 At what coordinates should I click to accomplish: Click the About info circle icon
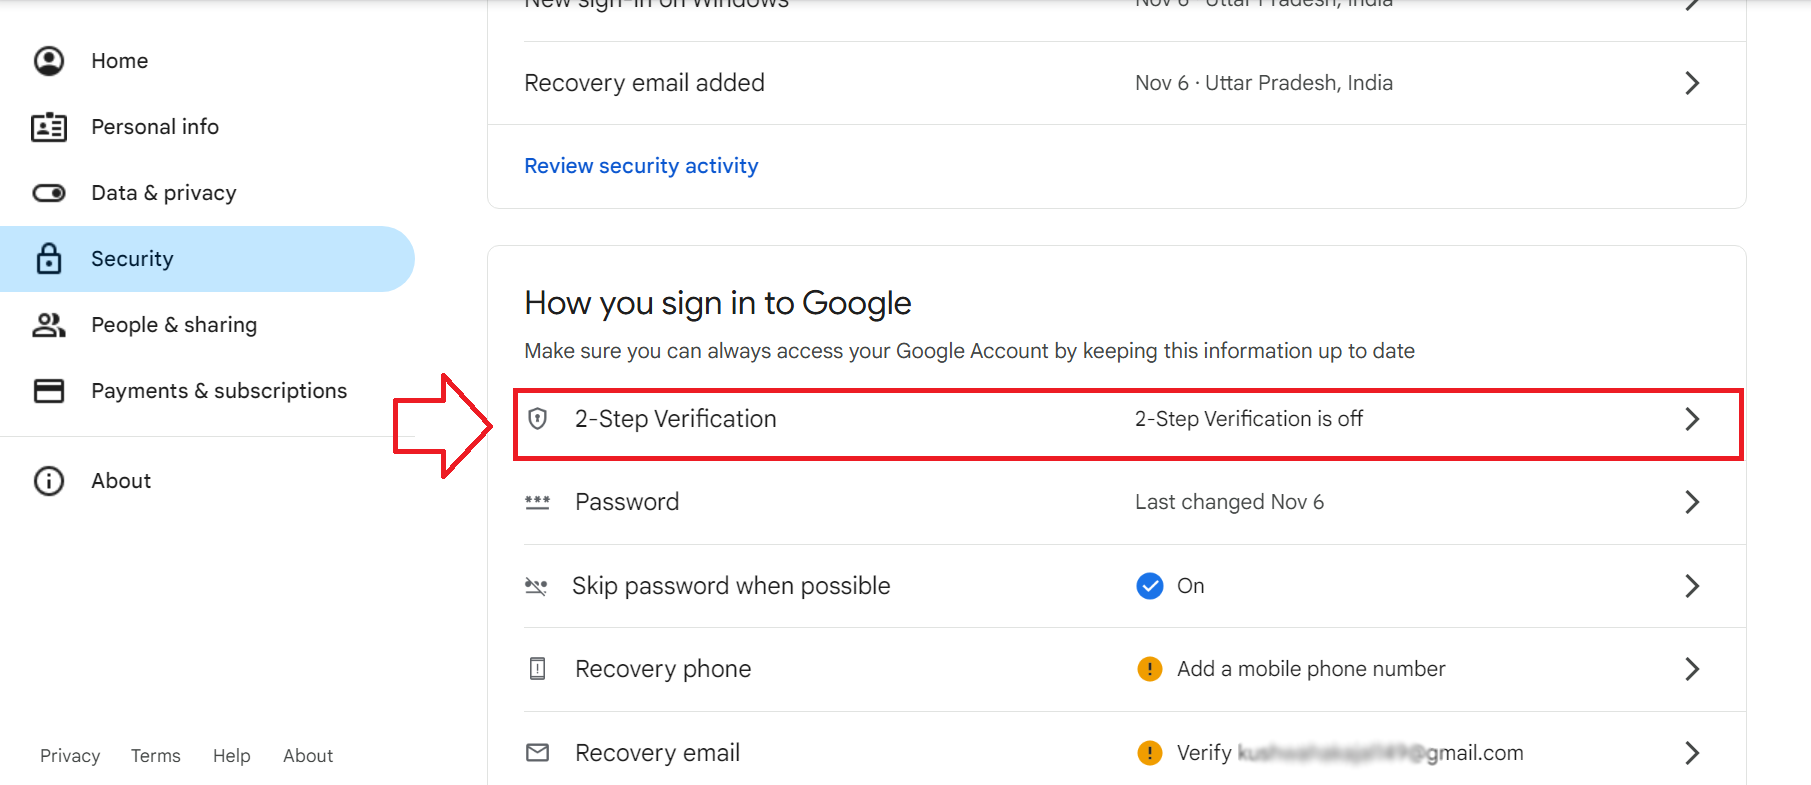tap(49, 481)
